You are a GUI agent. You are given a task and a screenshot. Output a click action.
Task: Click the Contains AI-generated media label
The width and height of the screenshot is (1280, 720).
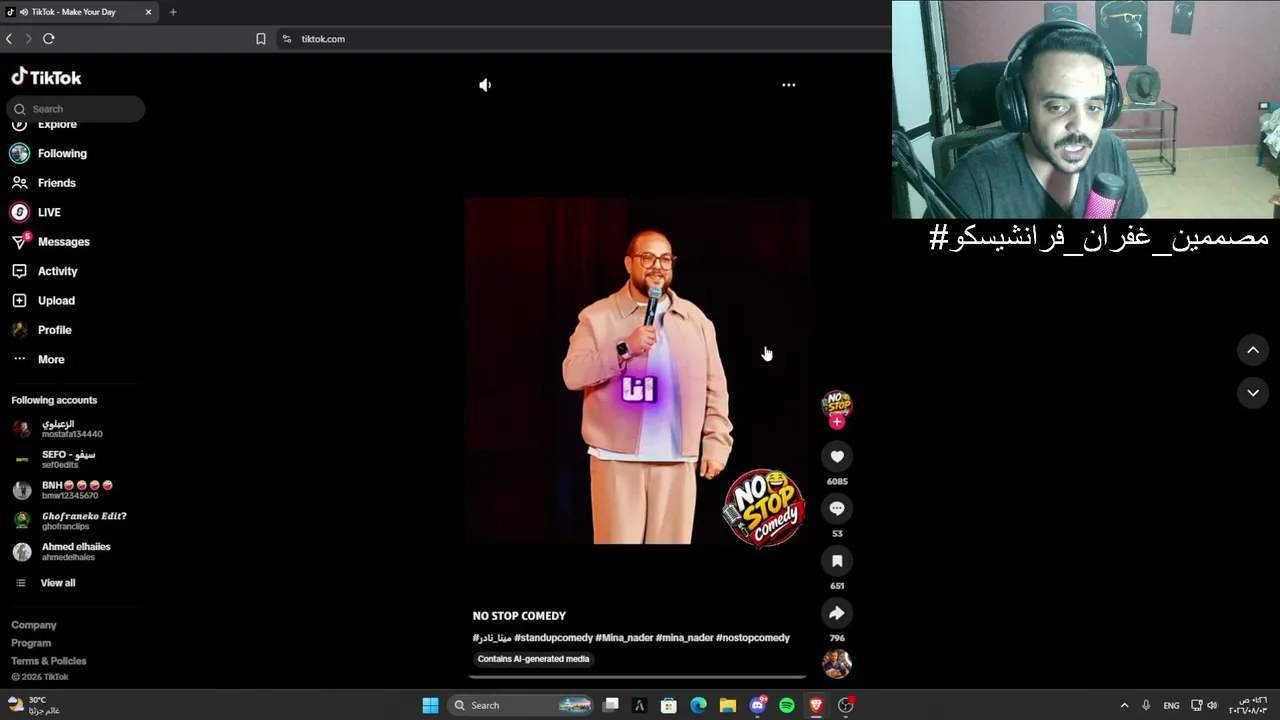point(533,659)
